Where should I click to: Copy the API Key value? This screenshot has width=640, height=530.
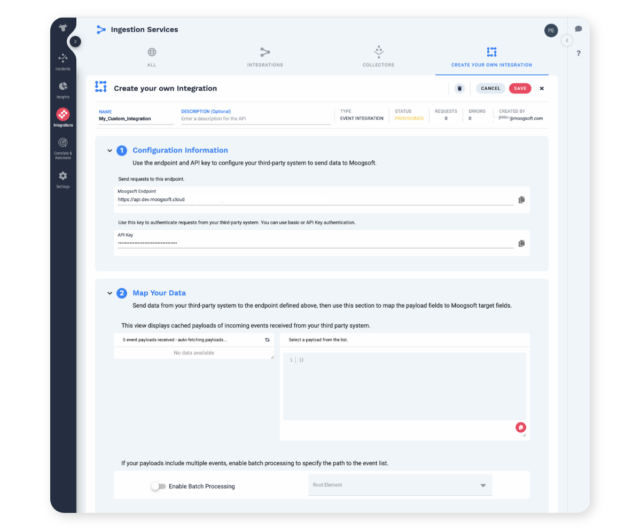tap(521, 243)
